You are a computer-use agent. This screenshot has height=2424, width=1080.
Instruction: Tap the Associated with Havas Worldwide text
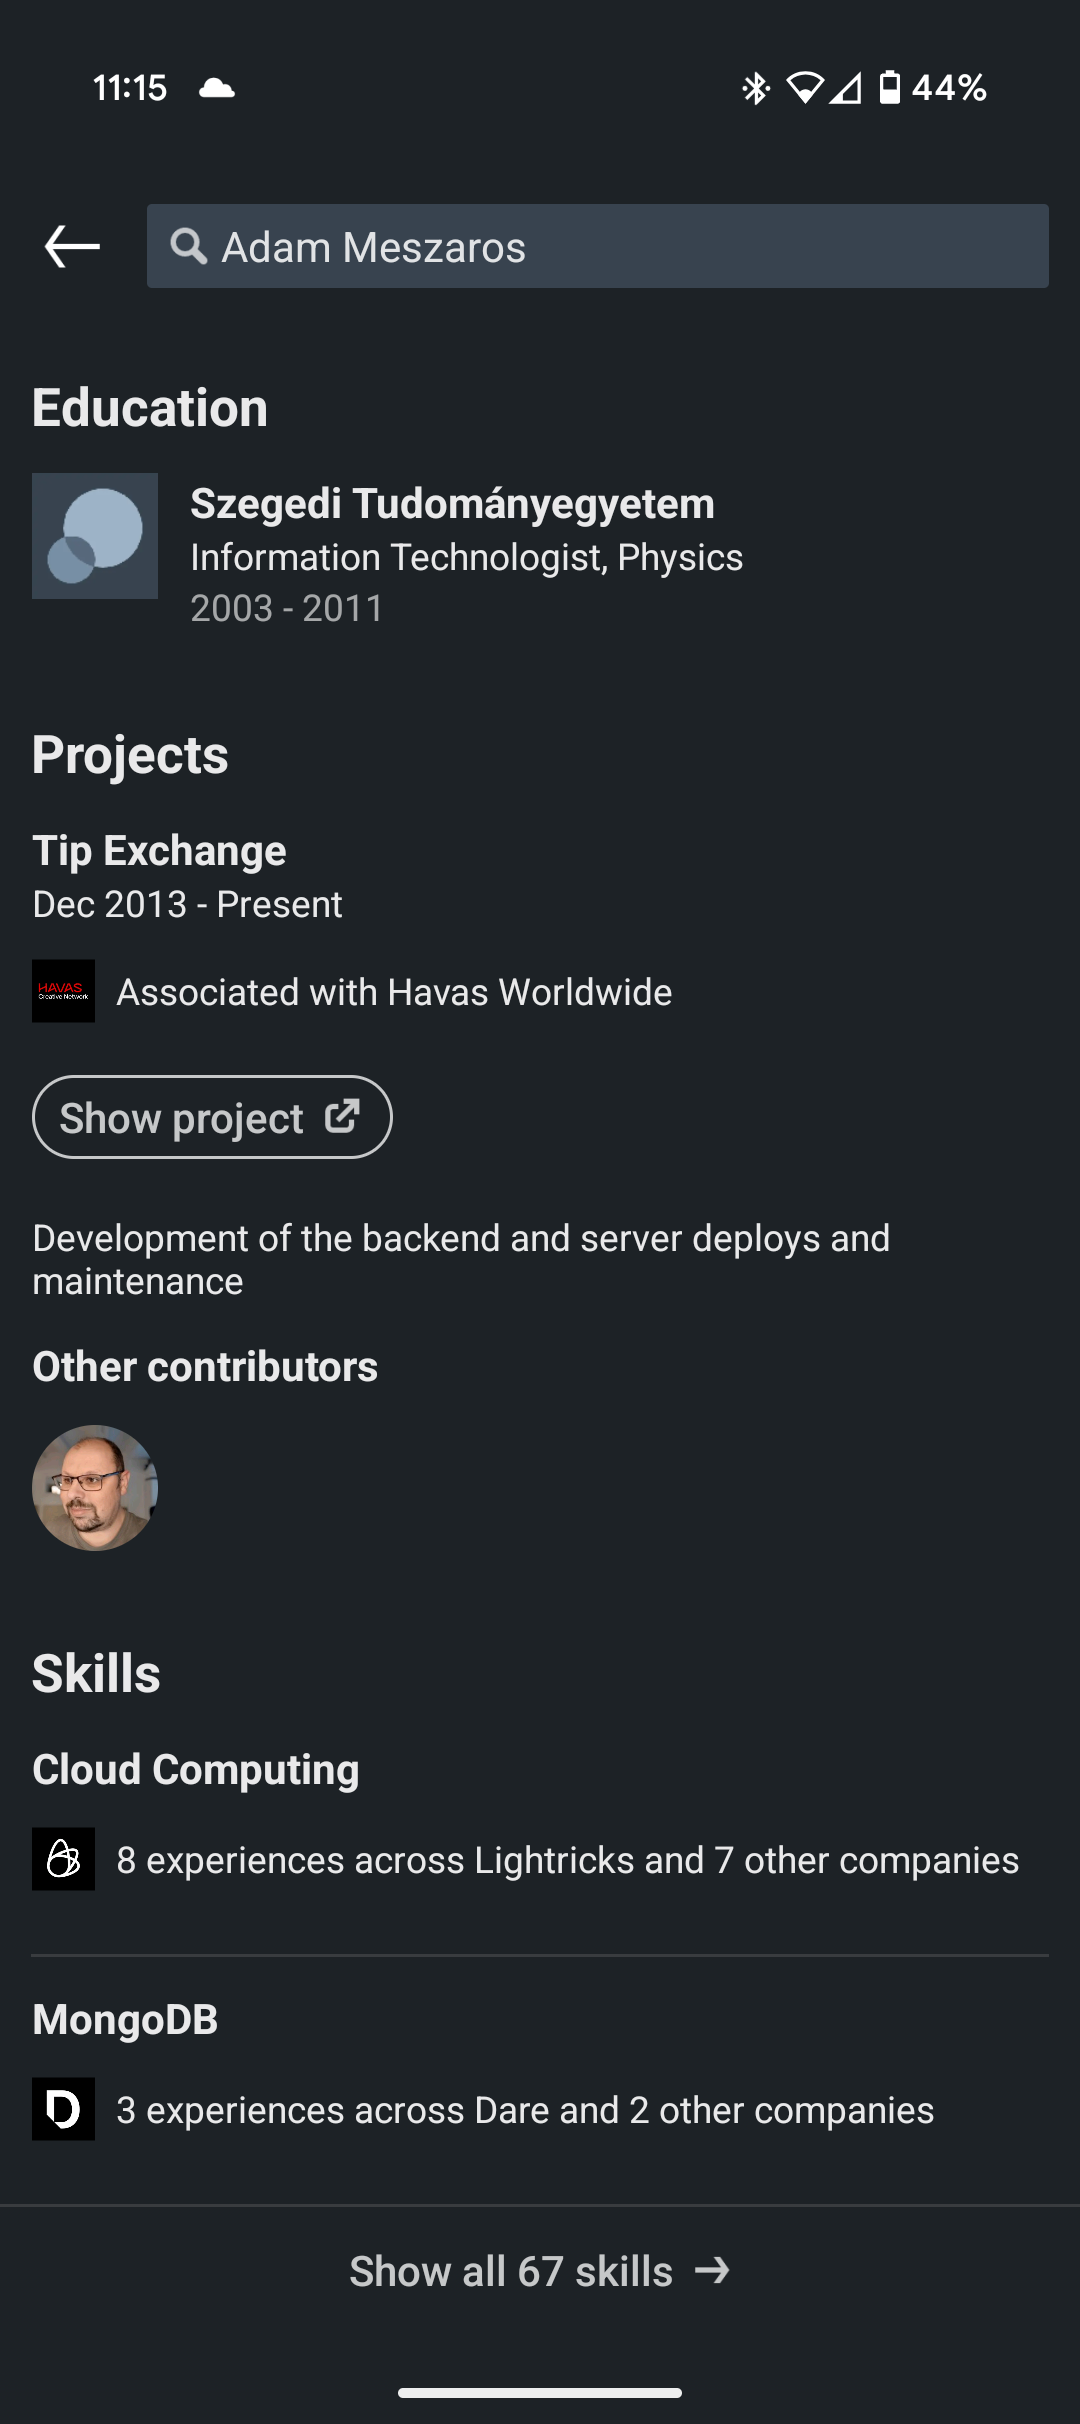coord(394,992)
